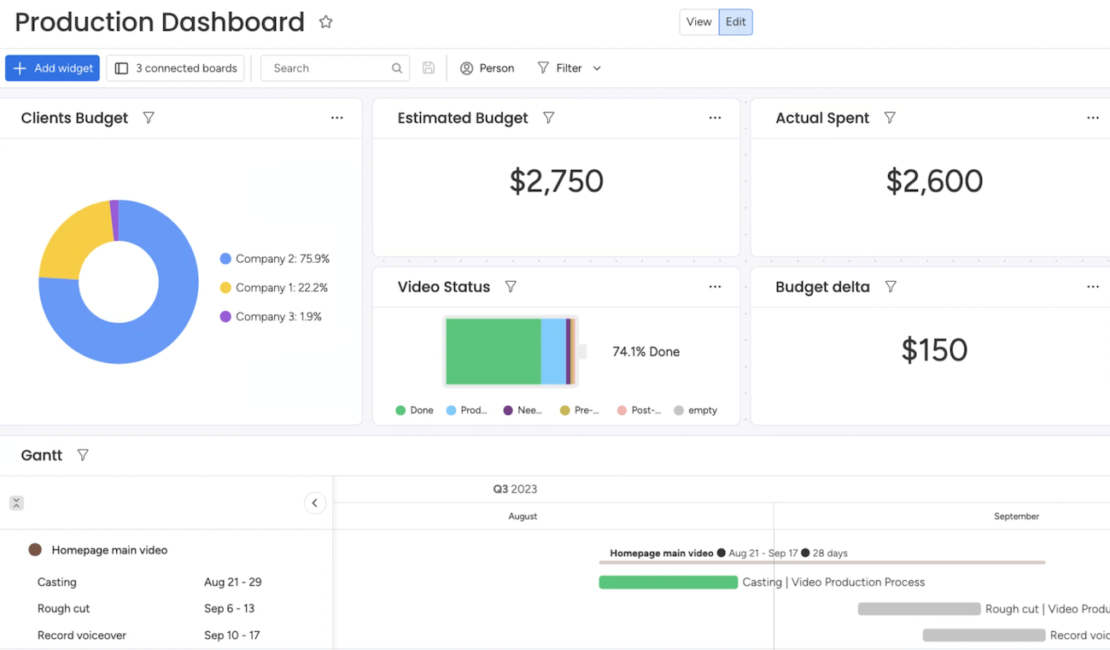Screen dimensions: 1110x650
Task: Open filter for Actual Spent widget
Action: point(890,118)
